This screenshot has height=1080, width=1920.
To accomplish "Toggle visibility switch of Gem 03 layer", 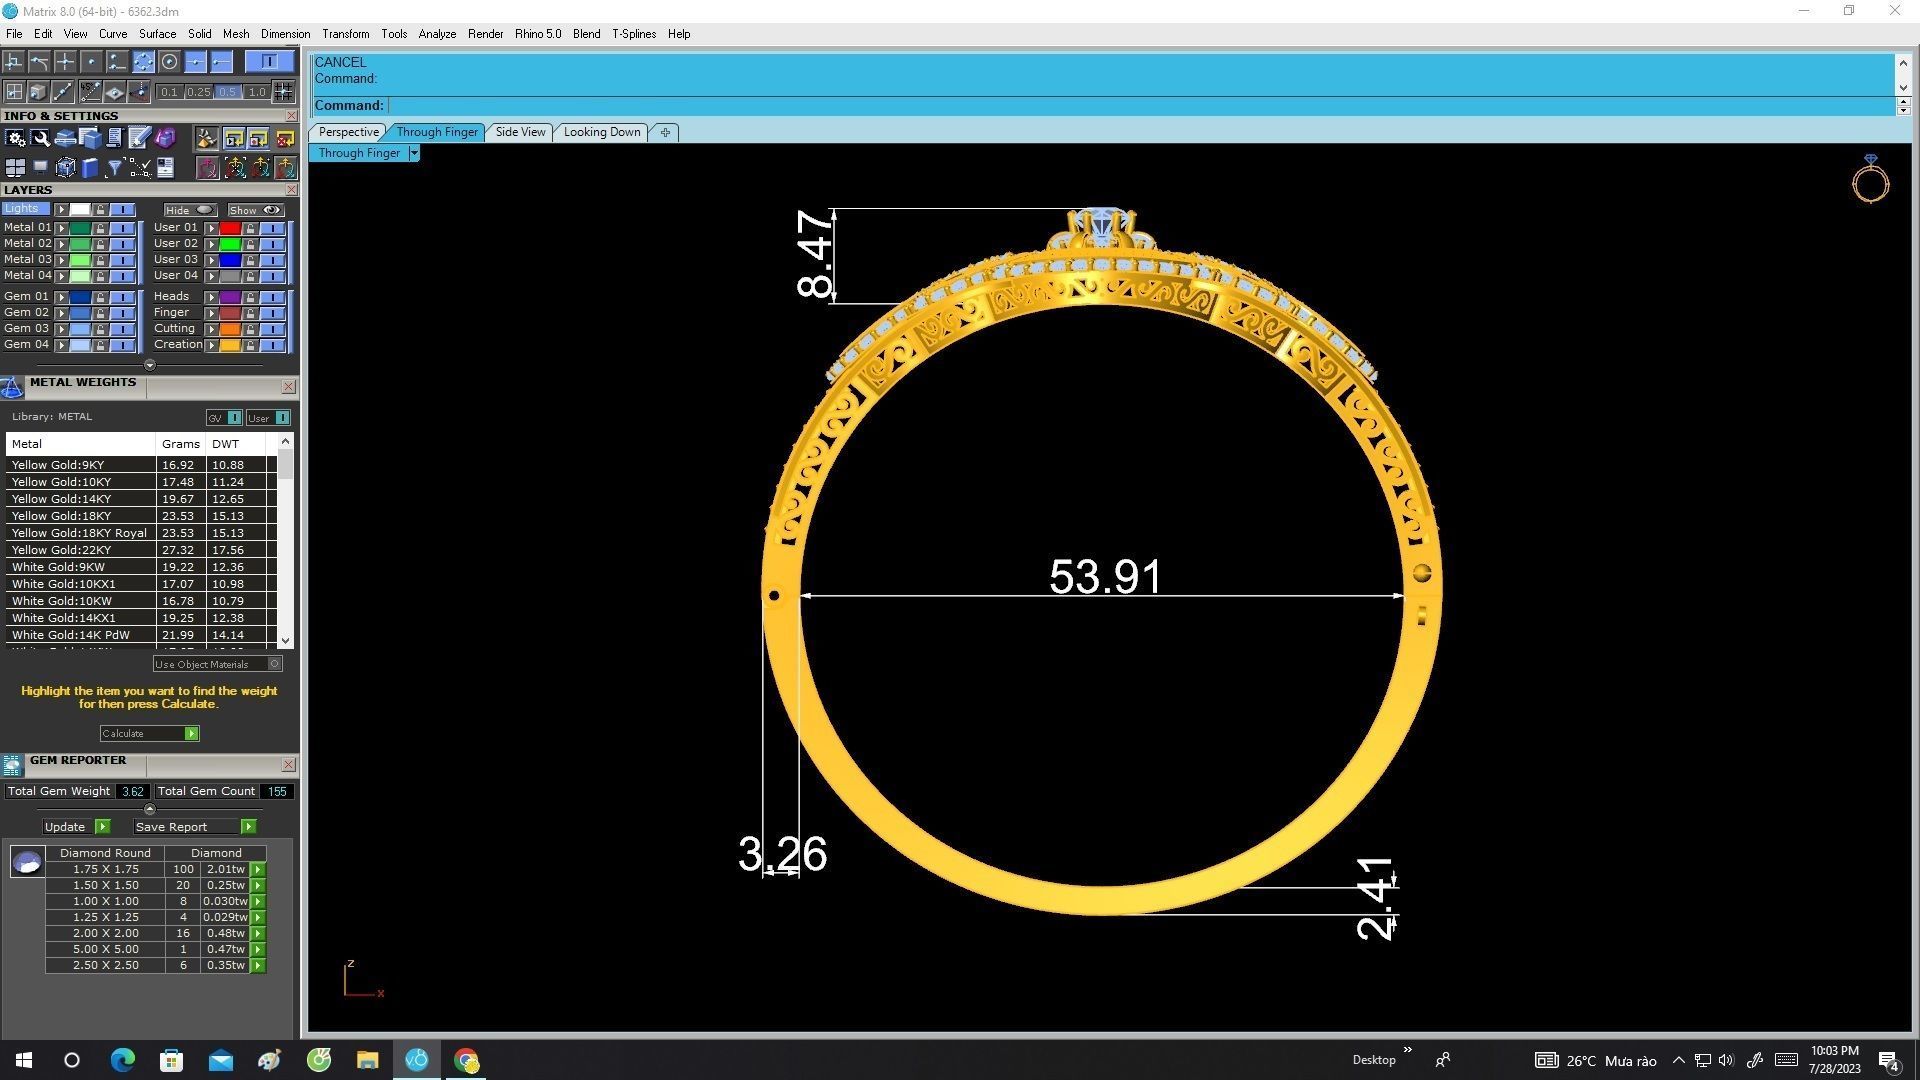I will 123,329.
